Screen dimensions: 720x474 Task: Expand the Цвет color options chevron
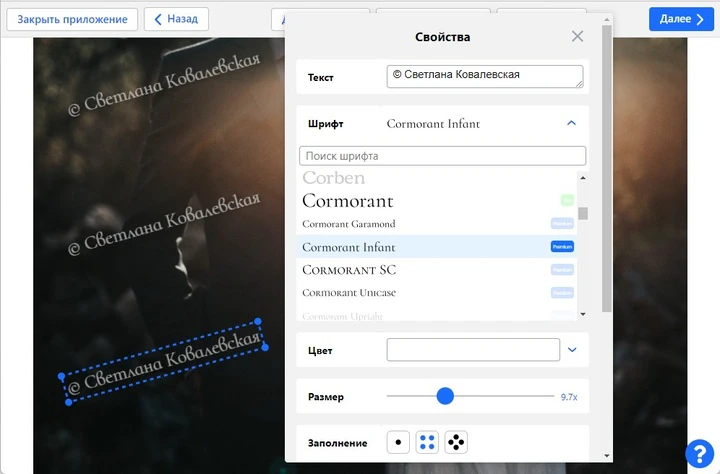(572, 350)
